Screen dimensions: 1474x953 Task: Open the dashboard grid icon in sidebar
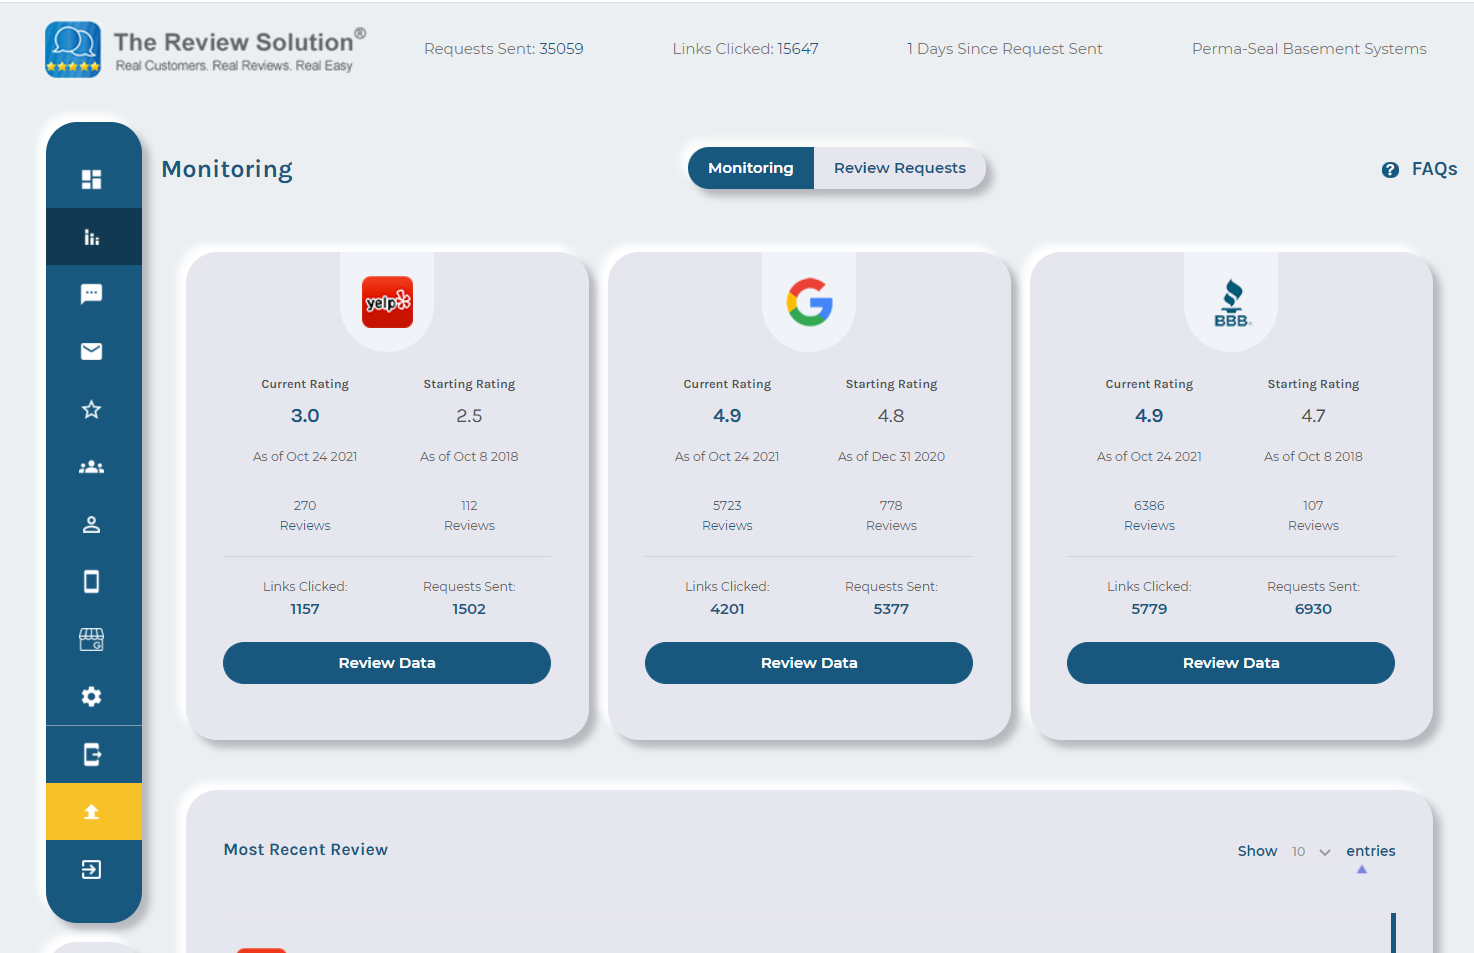click(x=92, y=179)
